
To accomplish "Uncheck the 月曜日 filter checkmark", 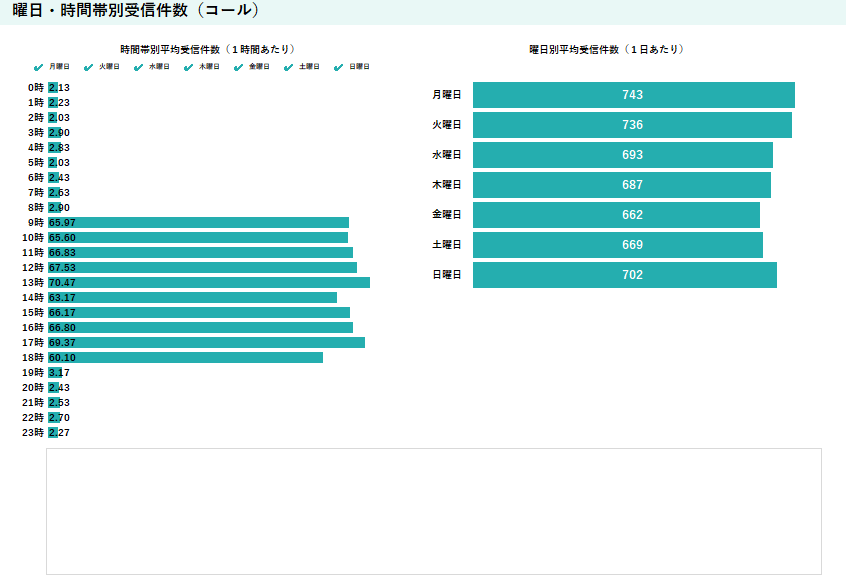I will [39, 67].
